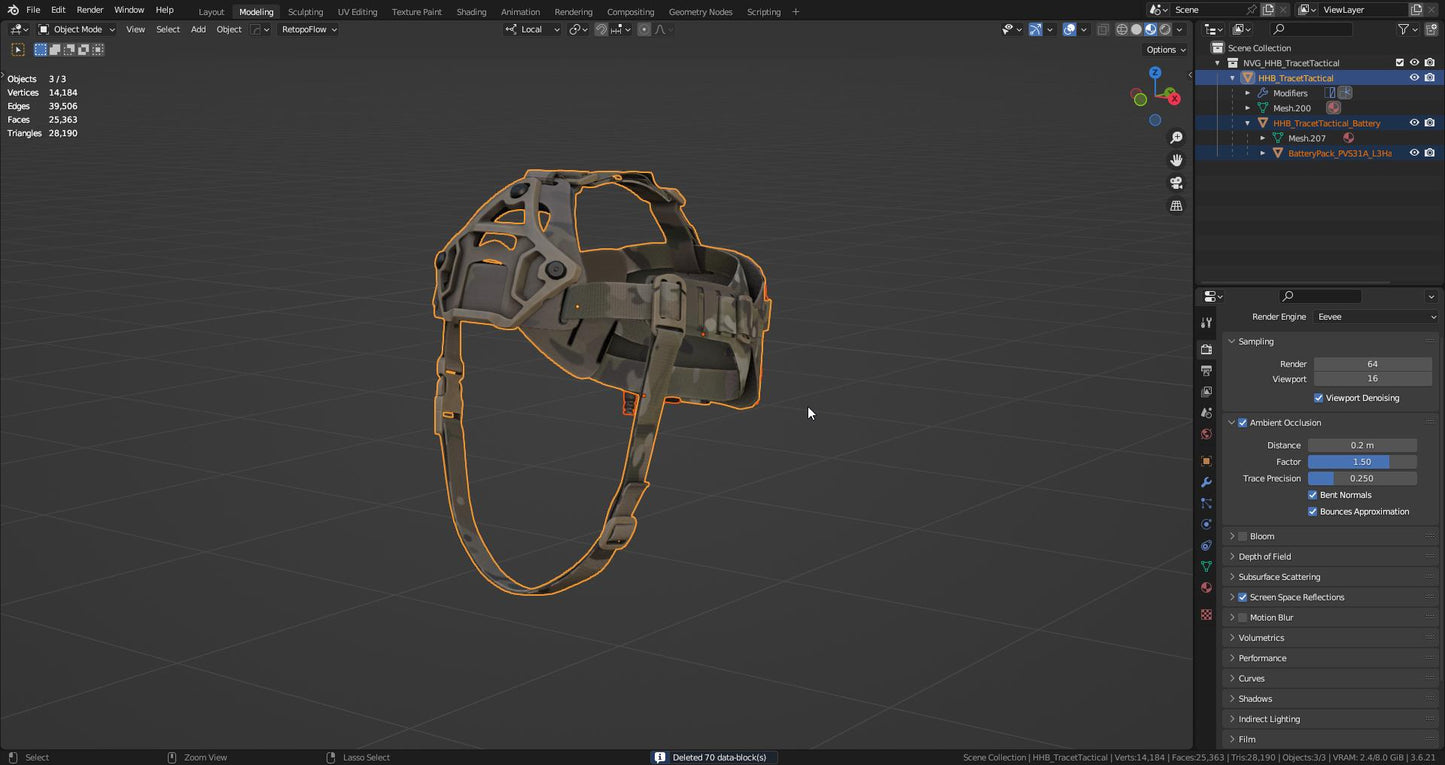This screenshot has width=1445, height=765.
Task: Enable the Bloom checkbox
Action: pyautogui.click(x=1243, y=537)
